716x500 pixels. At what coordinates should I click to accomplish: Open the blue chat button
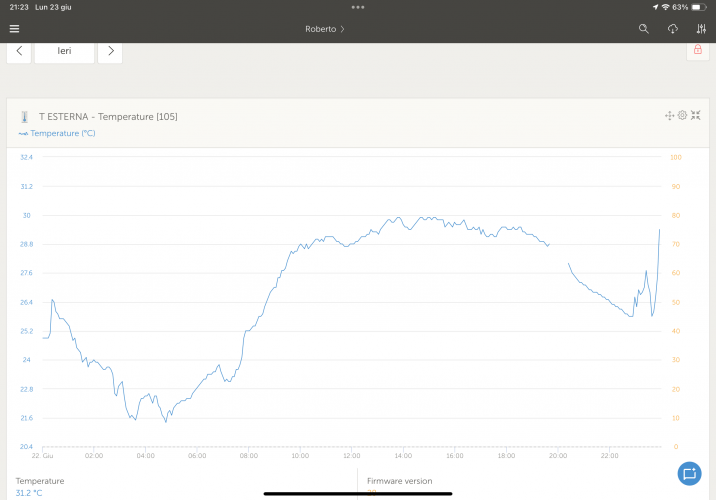click(688, 473)
